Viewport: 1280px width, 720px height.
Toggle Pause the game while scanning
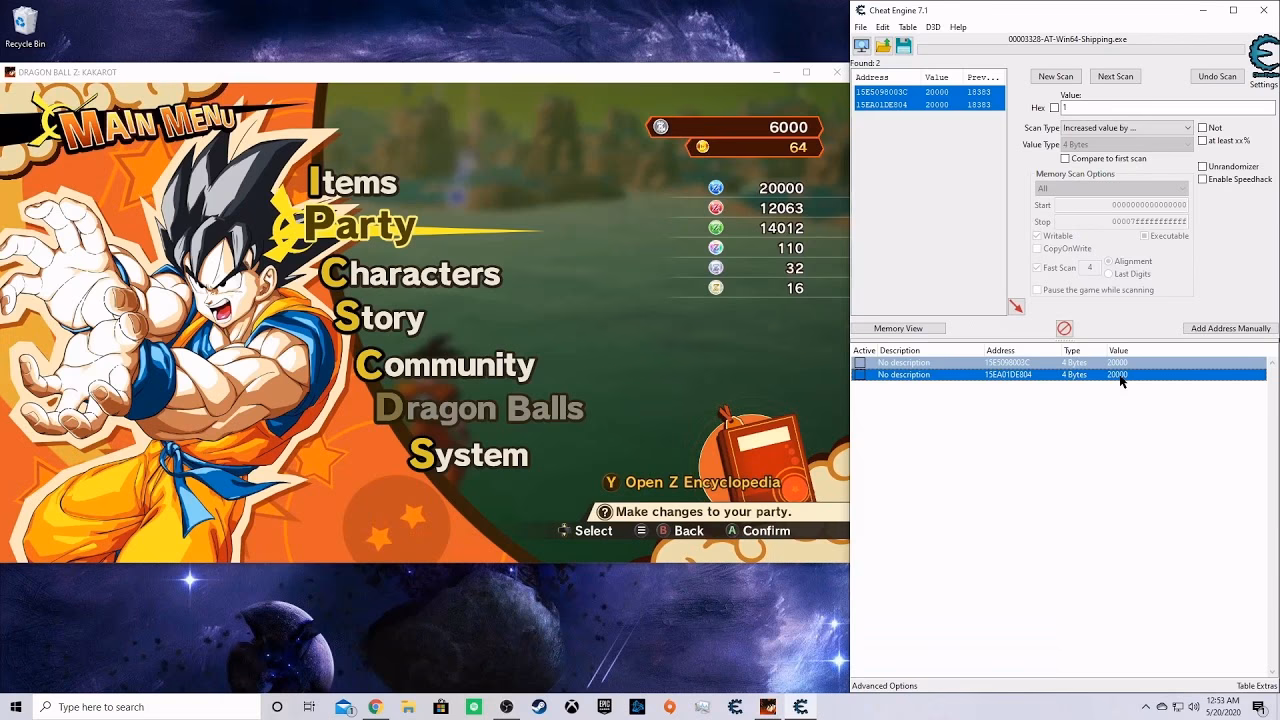pyautogui.click(x=1037, y=290)
